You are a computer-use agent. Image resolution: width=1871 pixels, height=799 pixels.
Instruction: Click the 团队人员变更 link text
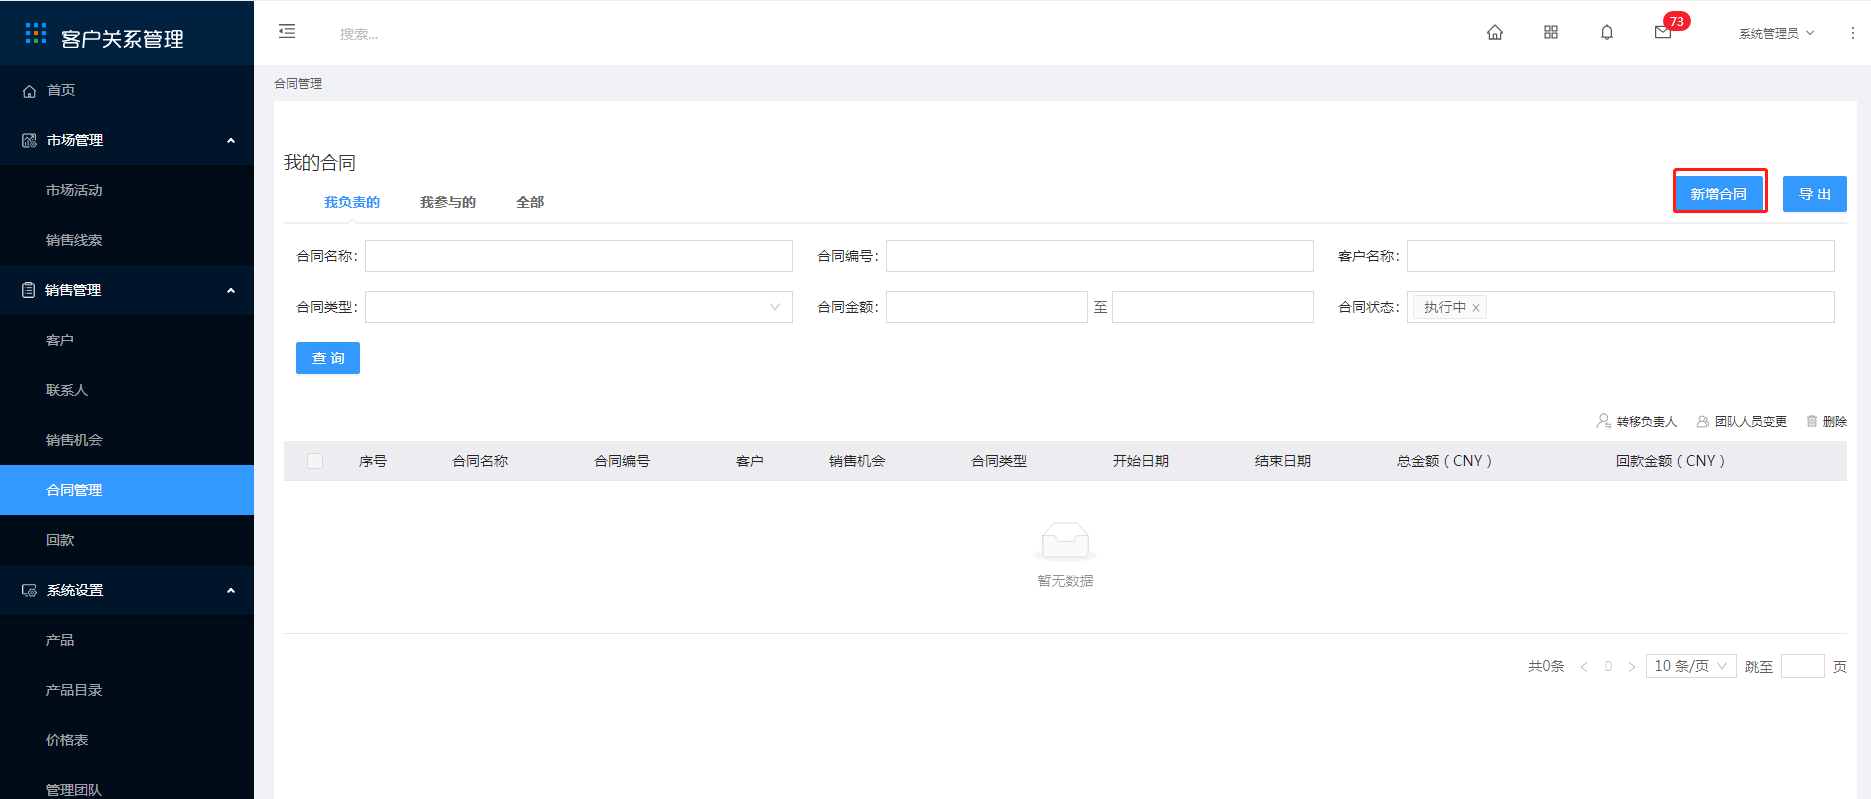(1751, 422)
